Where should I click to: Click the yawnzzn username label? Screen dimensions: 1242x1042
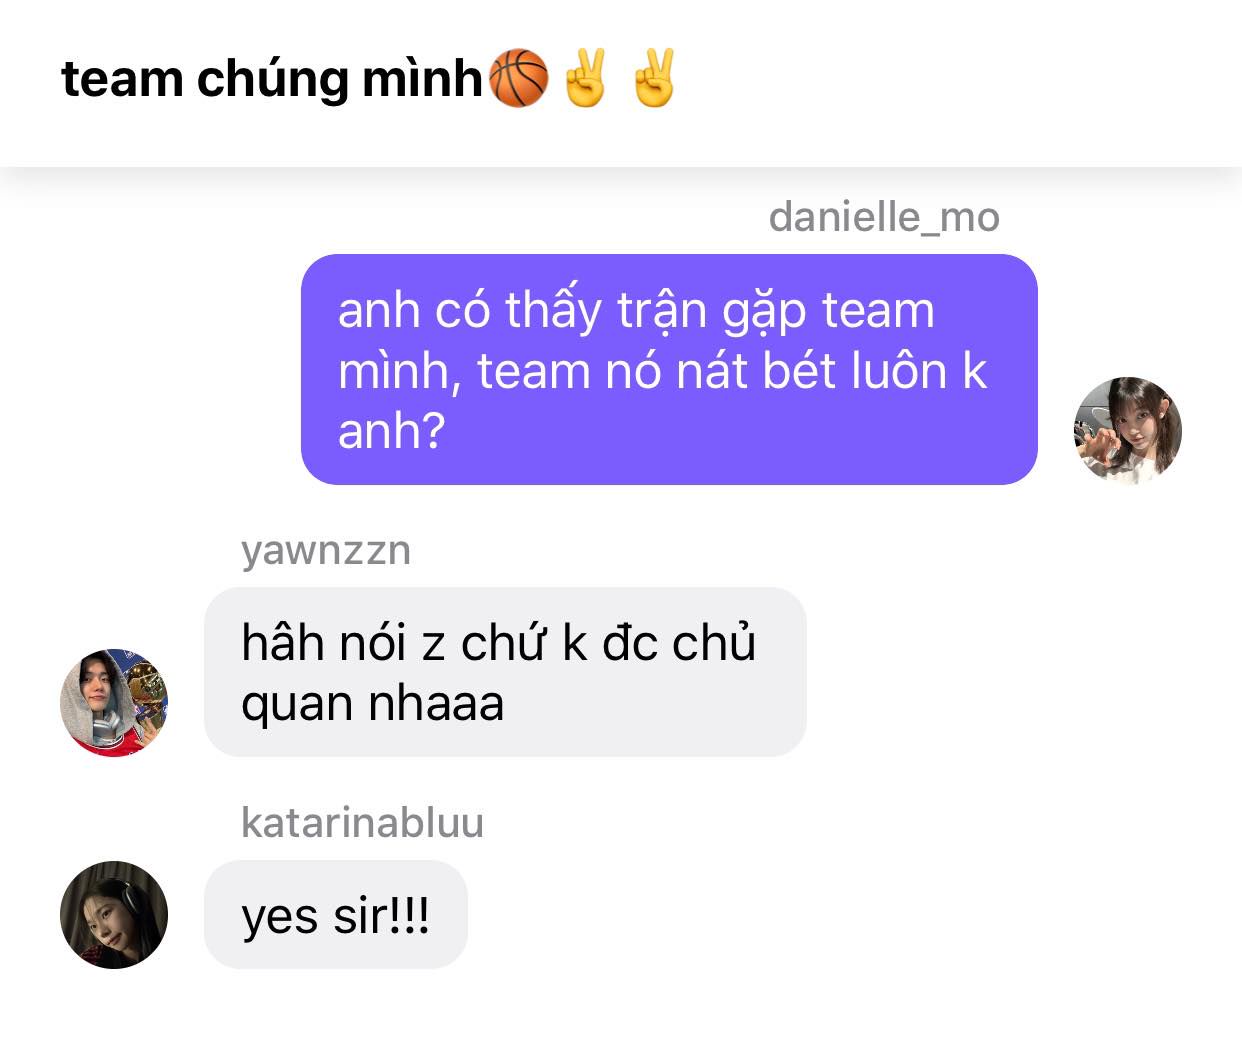pos(326,550)
